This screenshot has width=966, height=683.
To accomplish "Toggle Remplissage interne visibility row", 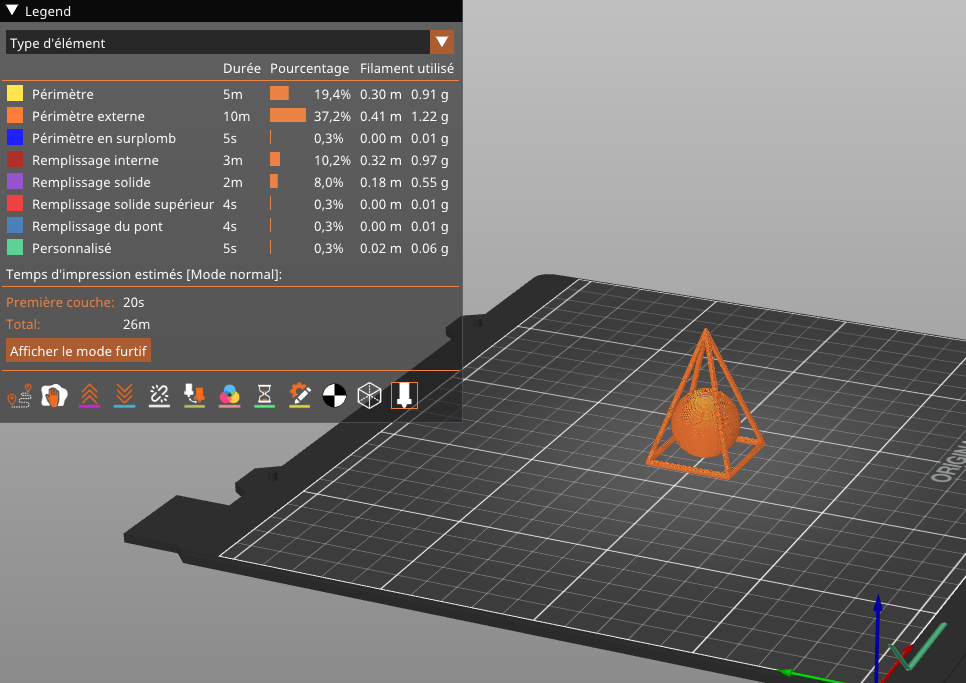I will click(95, 160).
